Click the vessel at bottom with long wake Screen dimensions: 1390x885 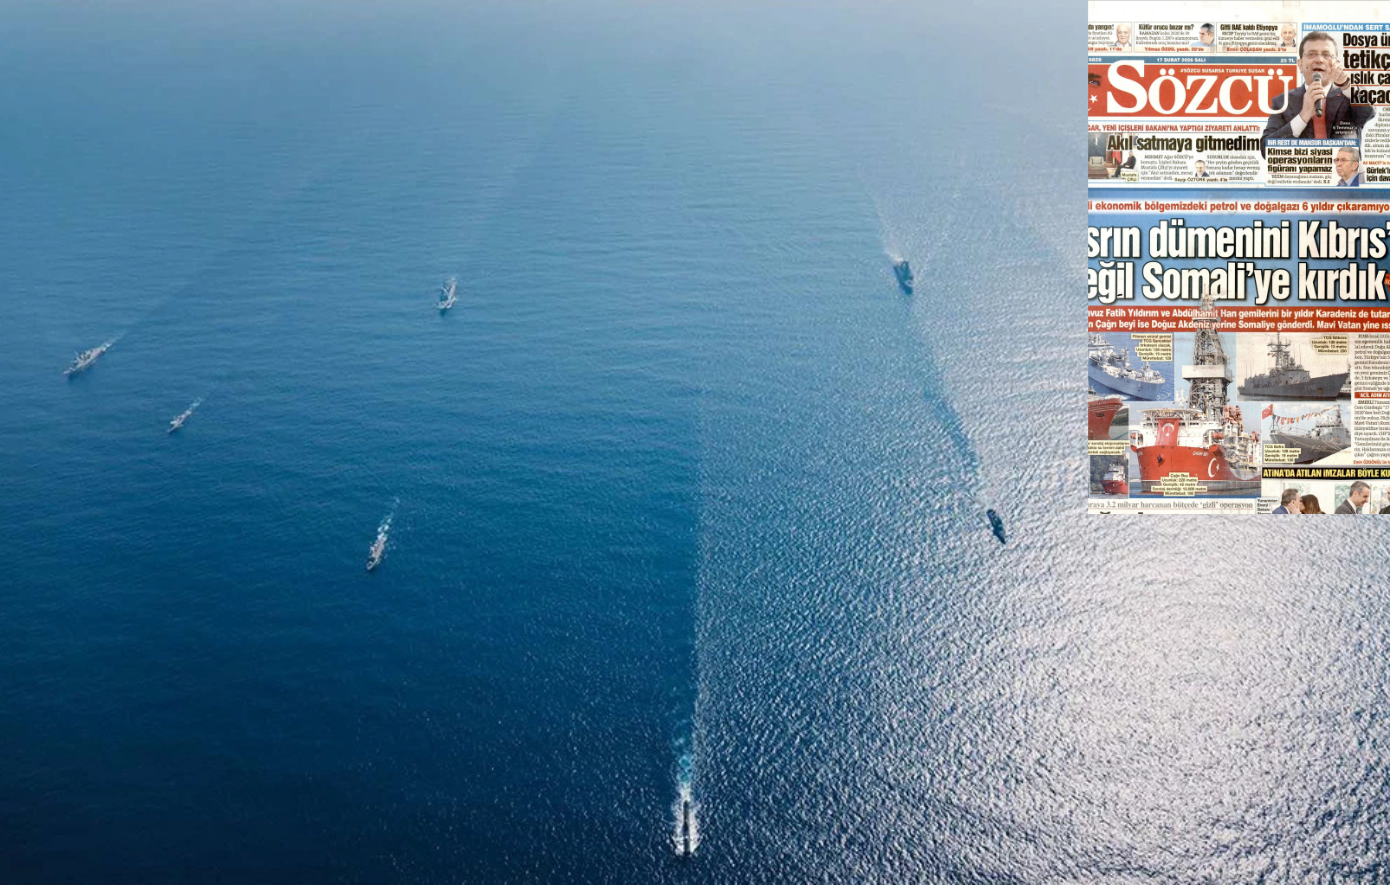tap(685, 825)
